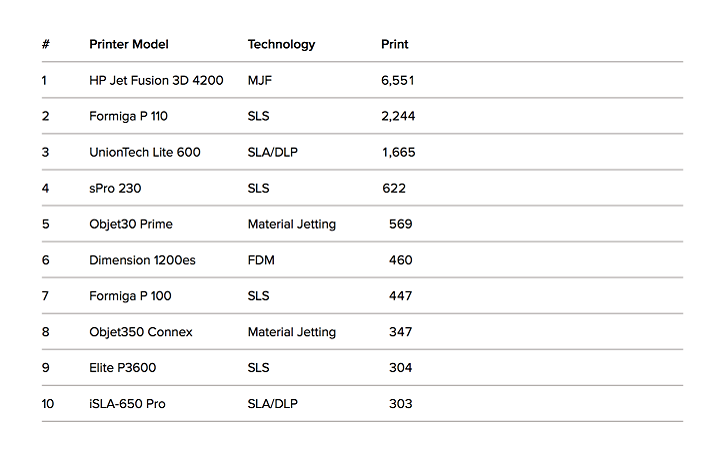Select Dimension 1200es in the table
The height and width of the screenshot is (460, 720).
(x=142, y=260)
